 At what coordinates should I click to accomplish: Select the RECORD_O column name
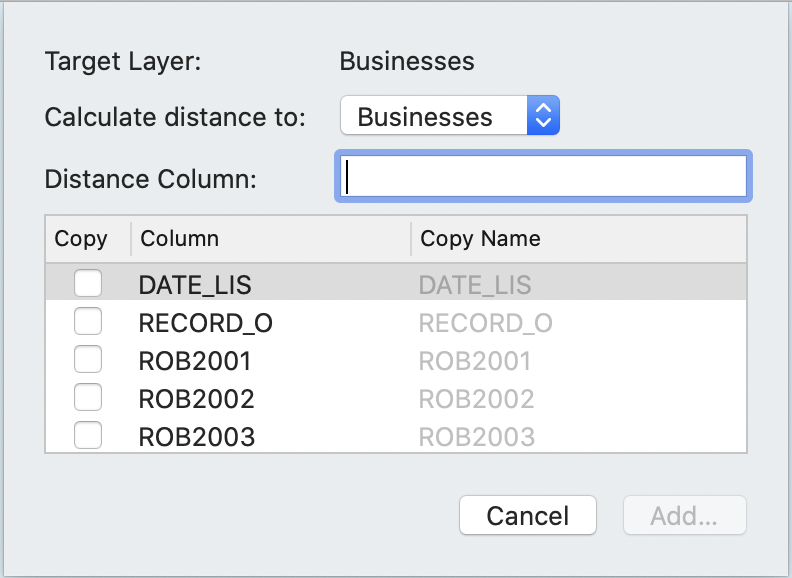206,323
